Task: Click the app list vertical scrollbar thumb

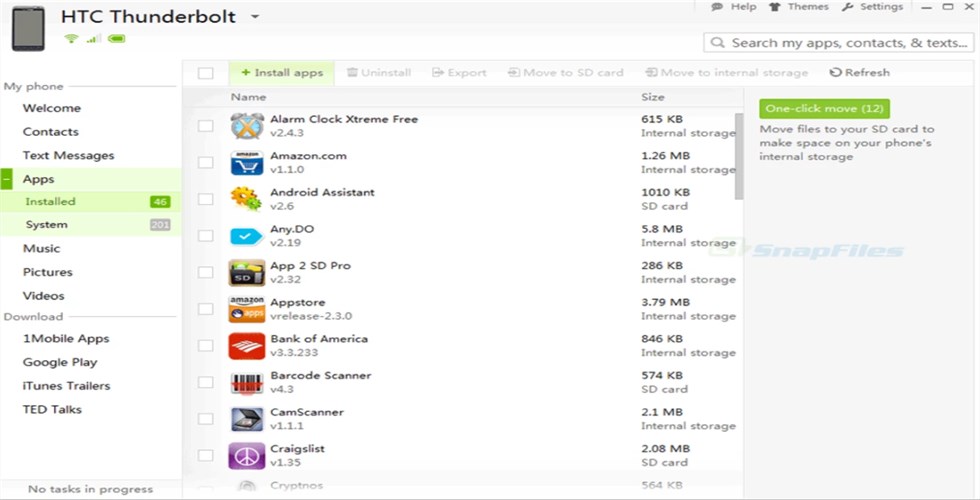Action: 739,156
